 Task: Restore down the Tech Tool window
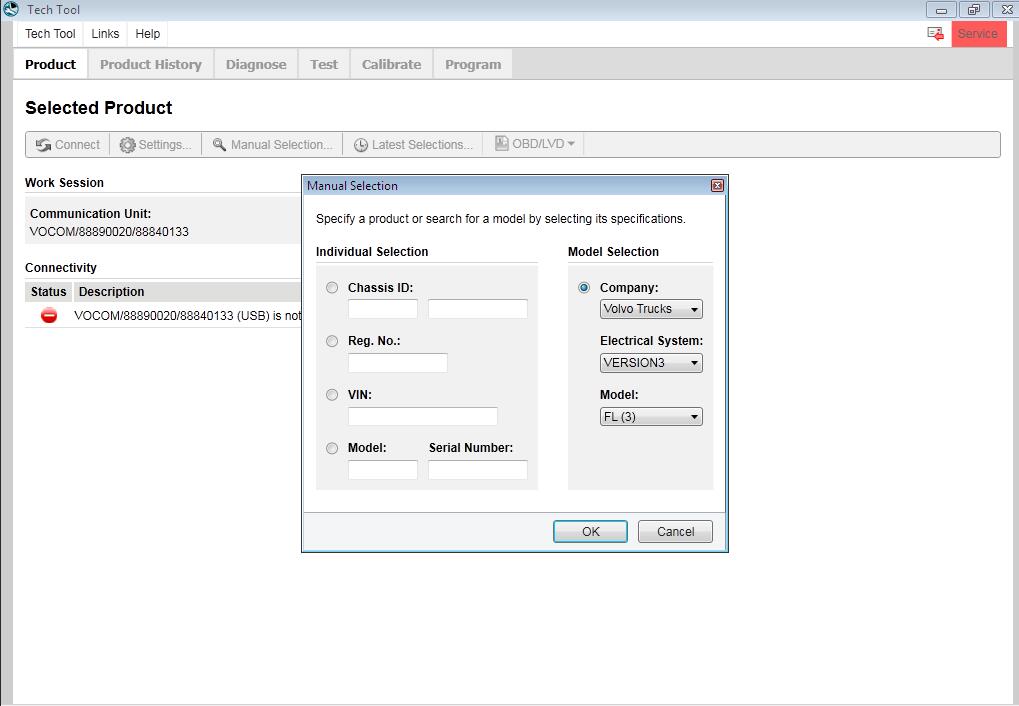pos(974,10)
